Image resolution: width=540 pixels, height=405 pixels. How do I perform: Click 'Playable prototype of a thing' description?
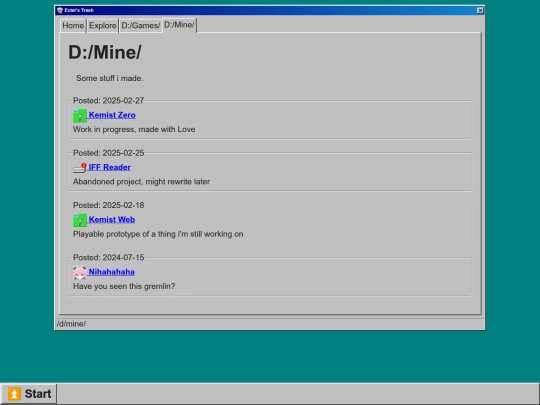(158, 234)
